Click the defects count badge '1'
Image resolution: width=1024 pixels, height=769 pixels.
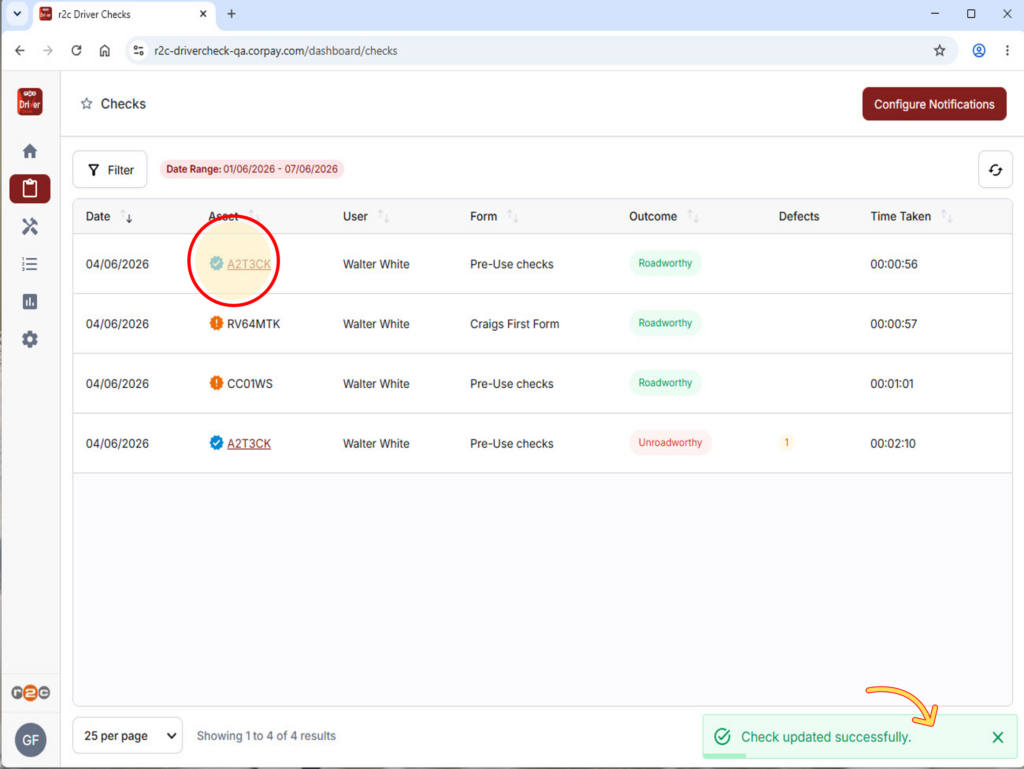[786, 443]
